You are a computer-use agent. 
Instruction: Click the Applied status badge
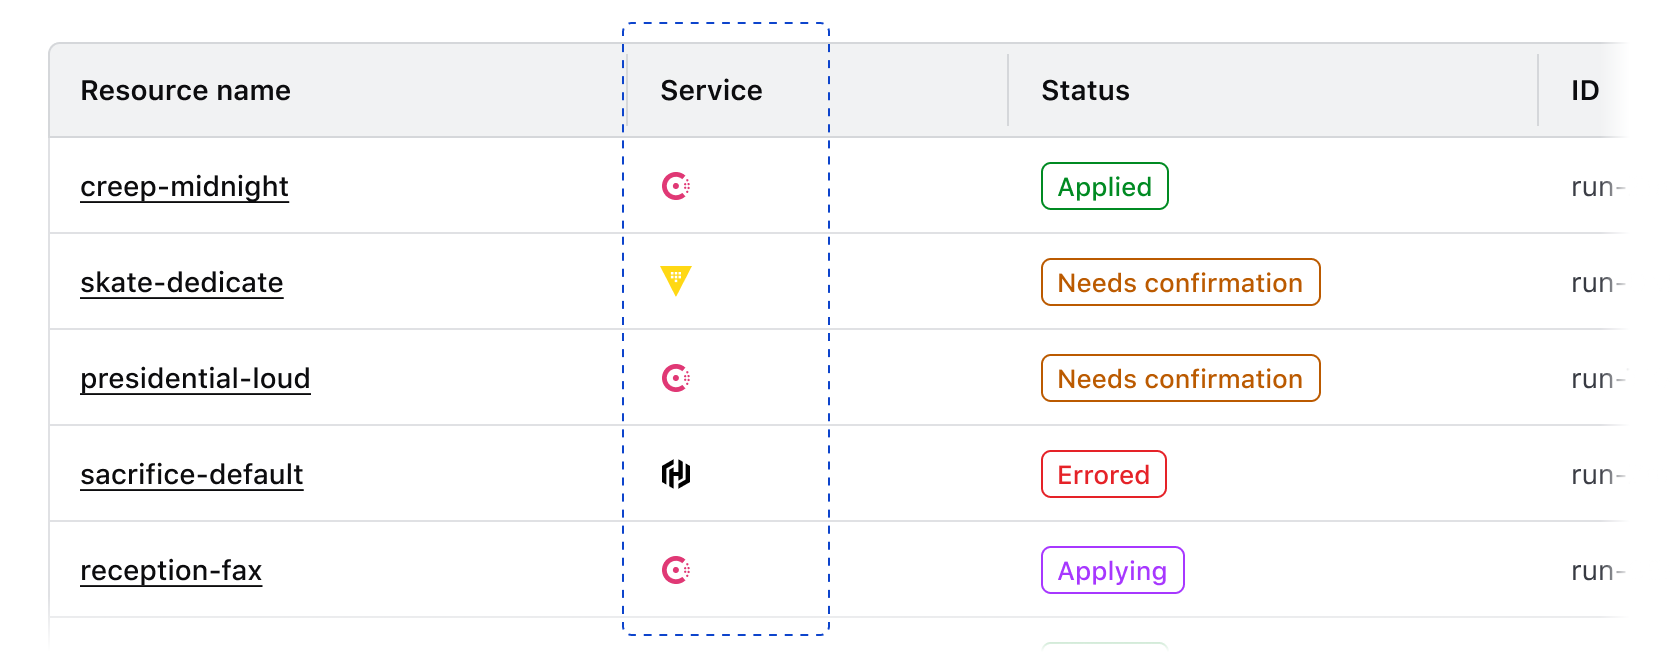point(1104,187)
